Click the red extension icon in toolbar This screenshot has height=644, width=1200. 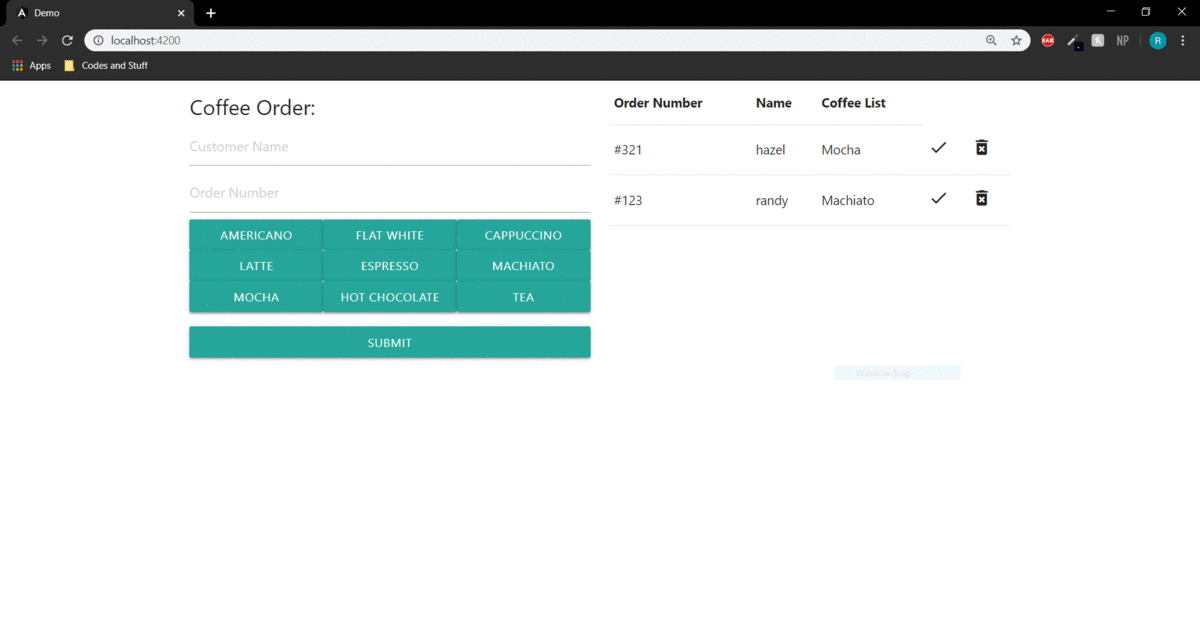1048,40
